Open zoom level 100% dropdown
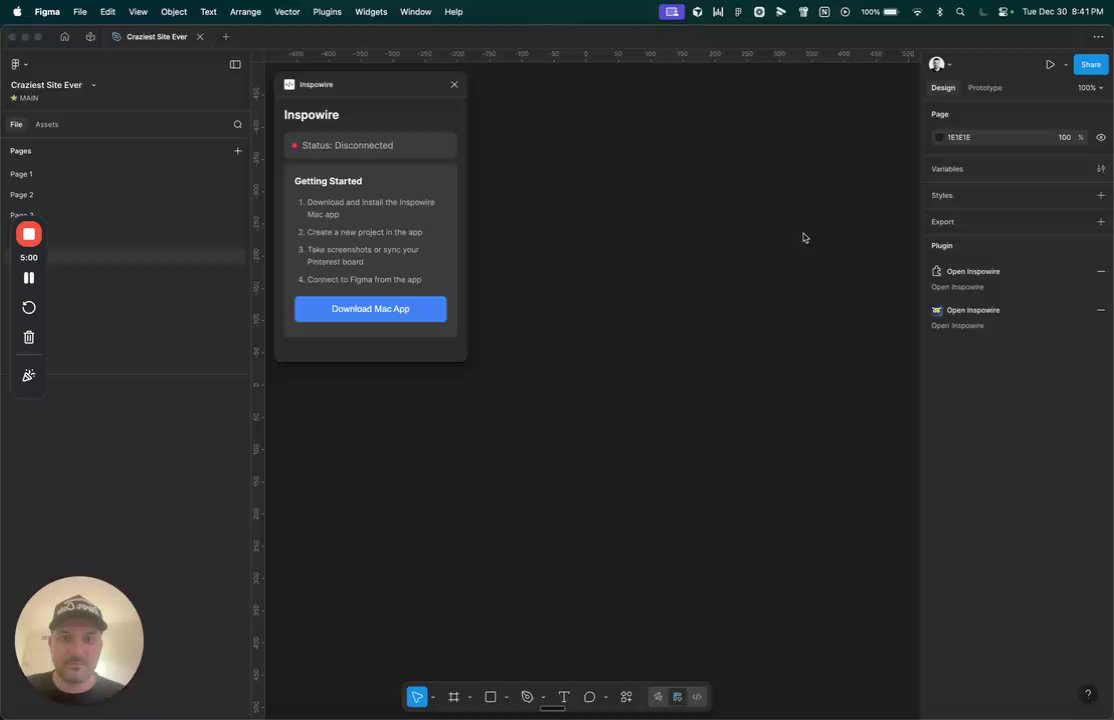This screenshot has width=1114, height=720. click(x=1090, y=88)
